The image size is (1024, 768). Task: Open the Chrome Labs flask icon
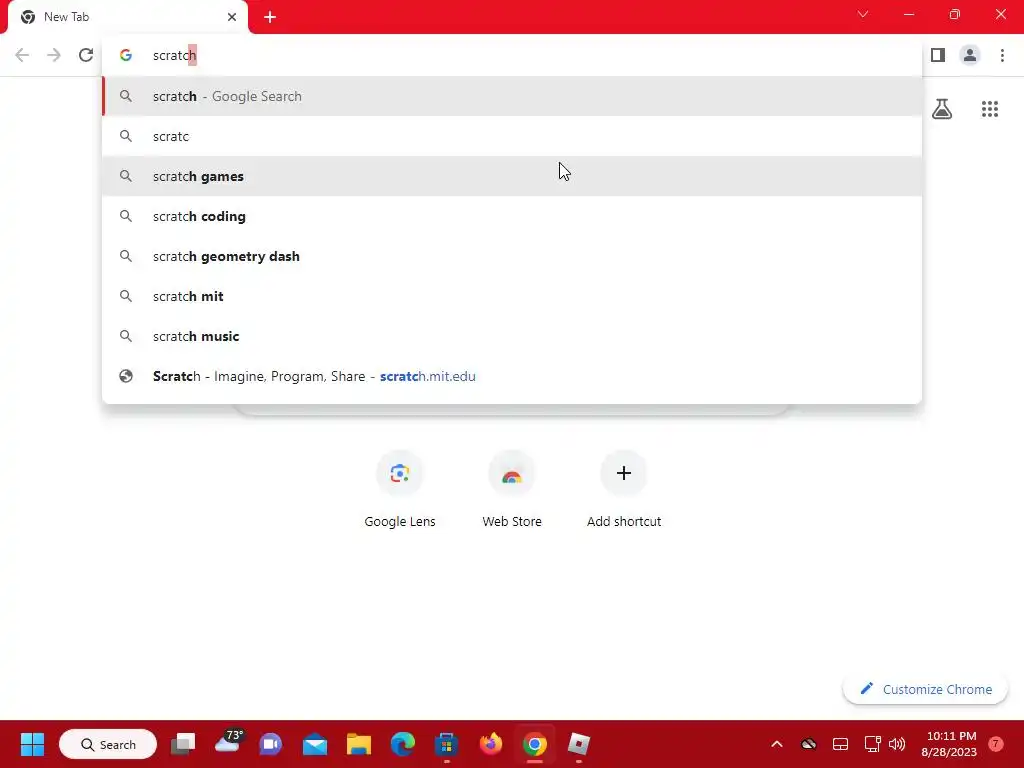click(942, 109)
